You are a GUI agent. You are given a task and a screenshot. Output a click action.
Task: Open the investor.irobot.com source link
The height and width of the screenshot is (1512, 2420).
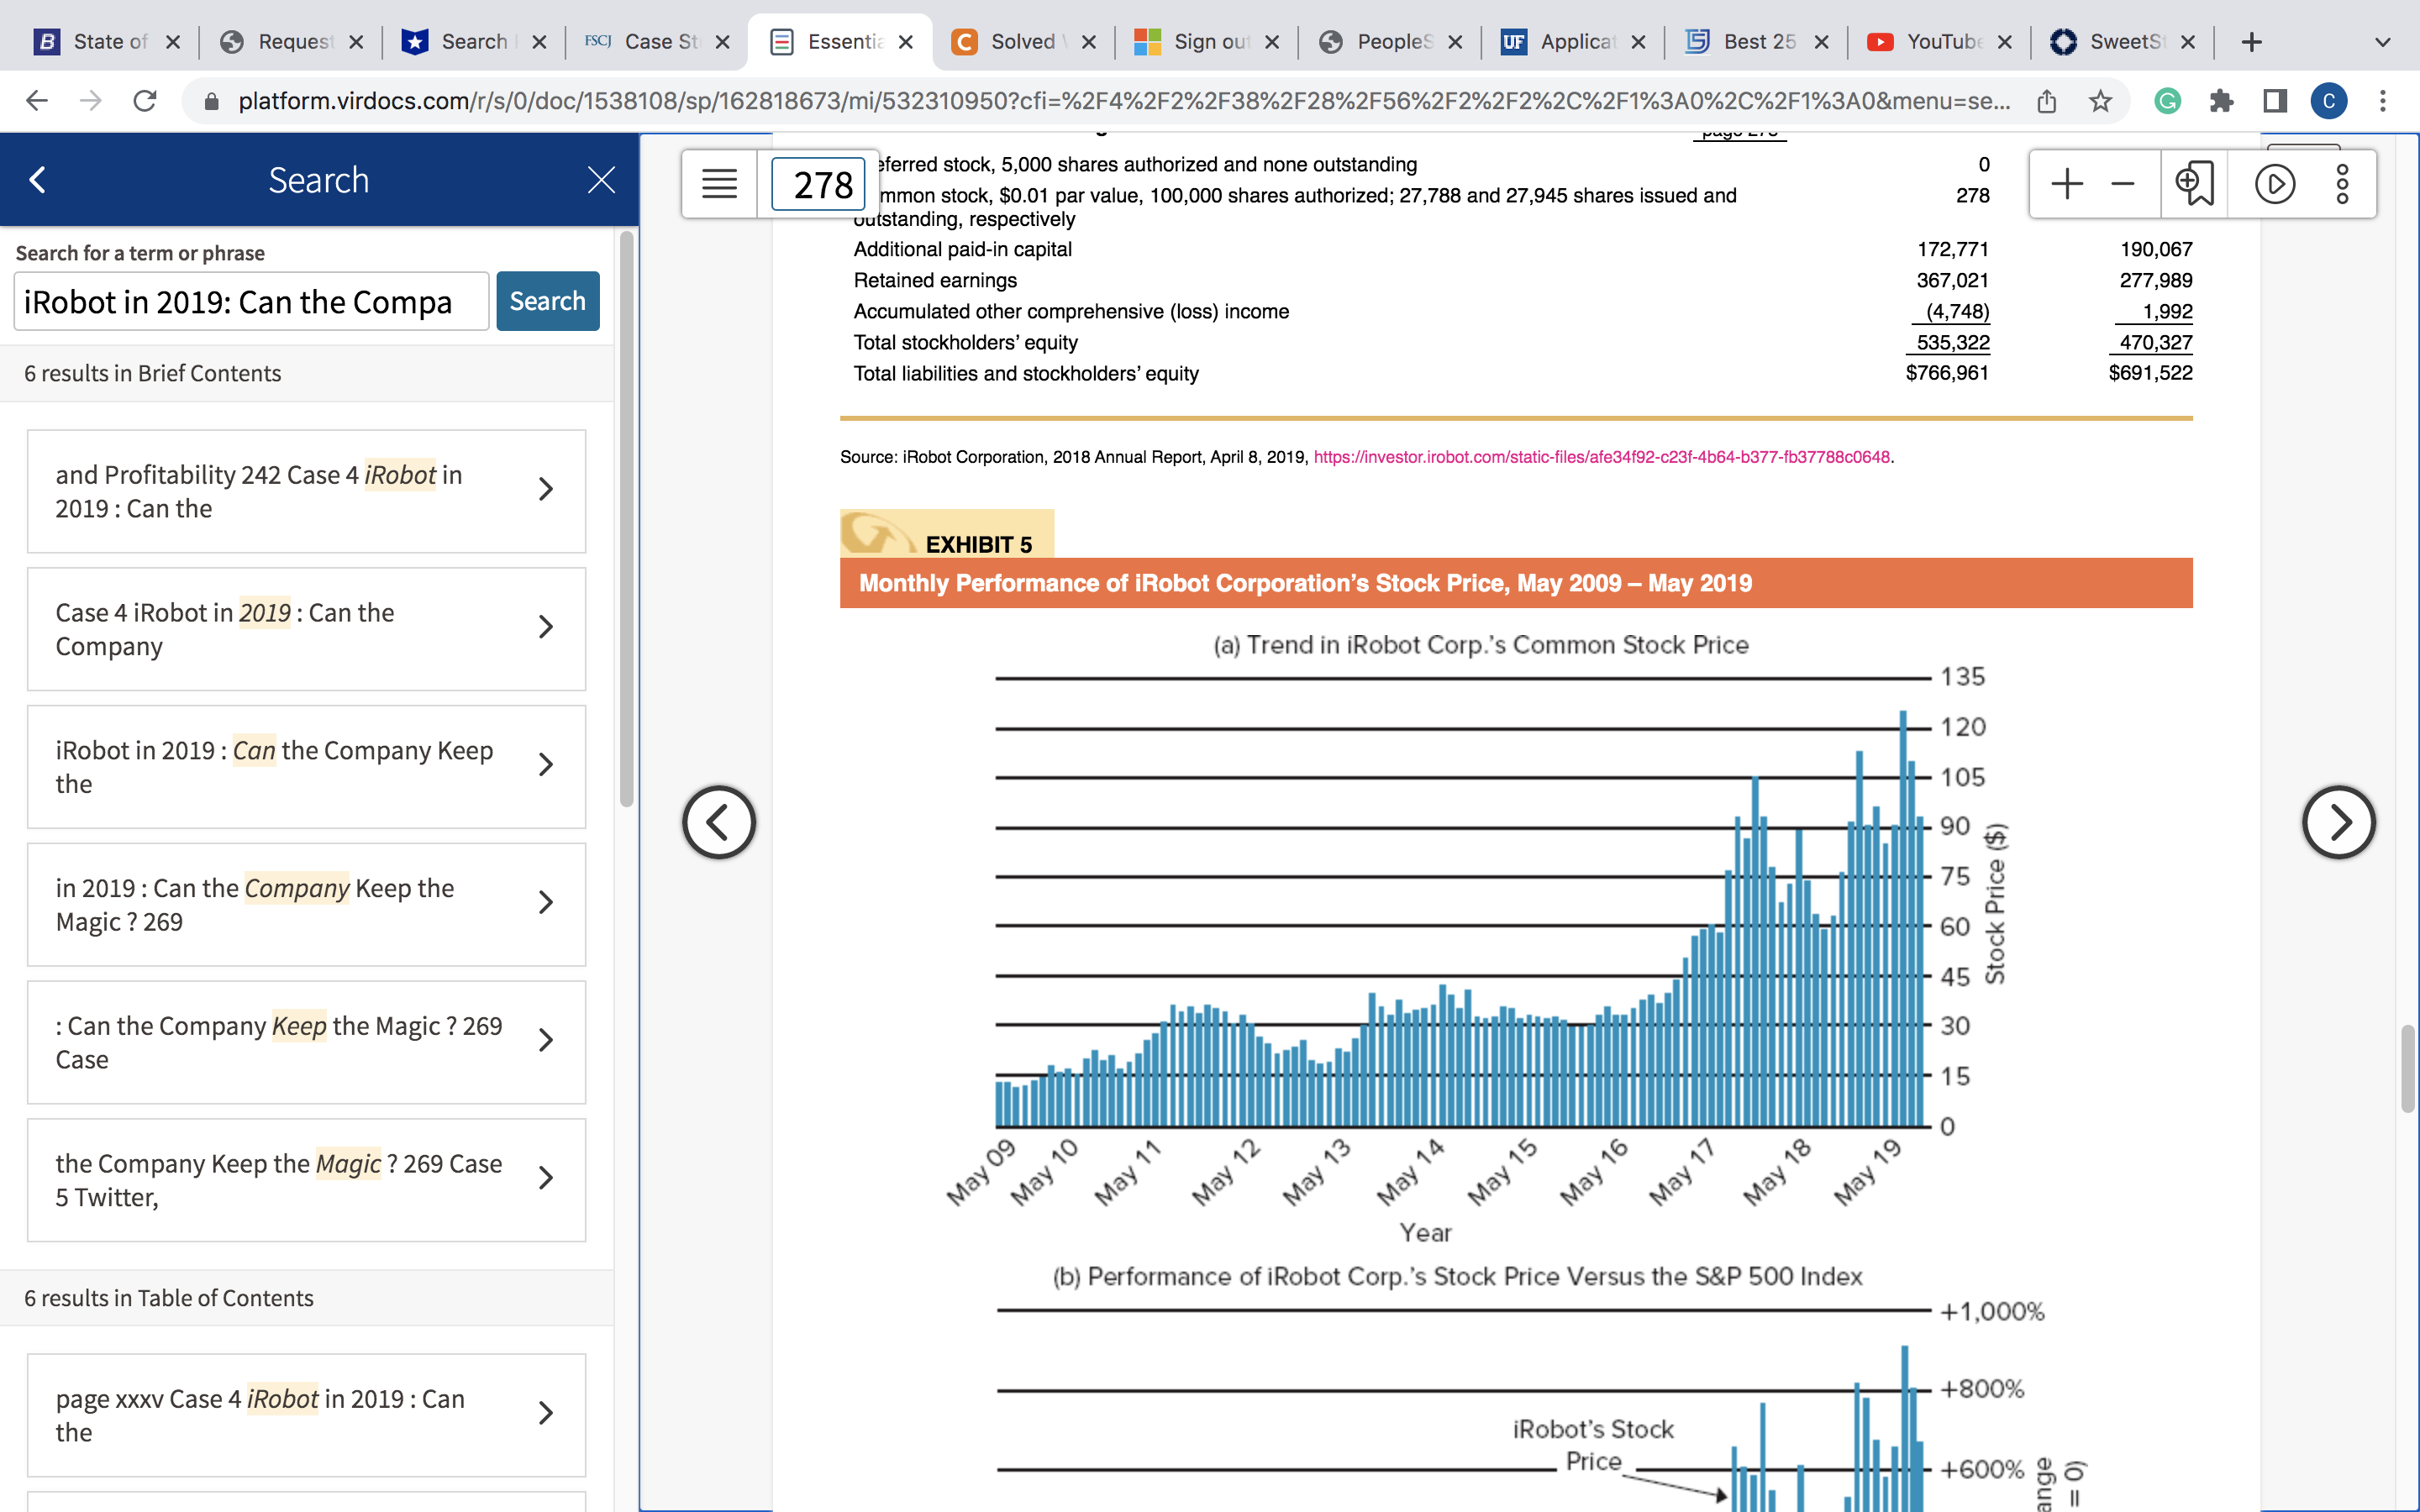[x=1601, y=457]
